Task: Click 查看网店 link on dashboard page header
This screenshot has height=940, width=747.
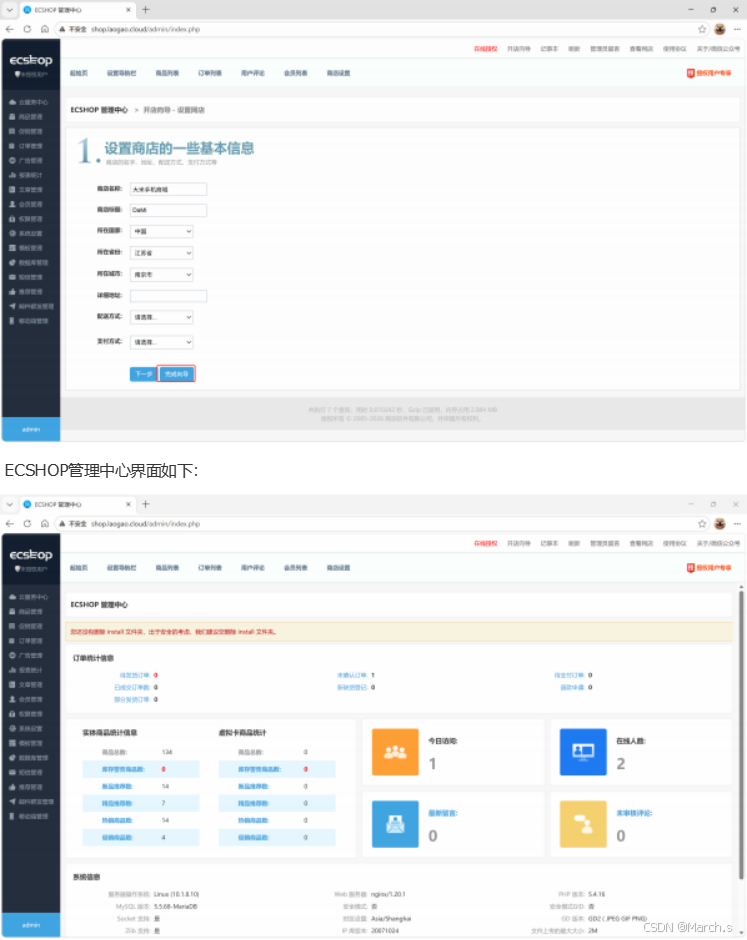Action: 641,544
